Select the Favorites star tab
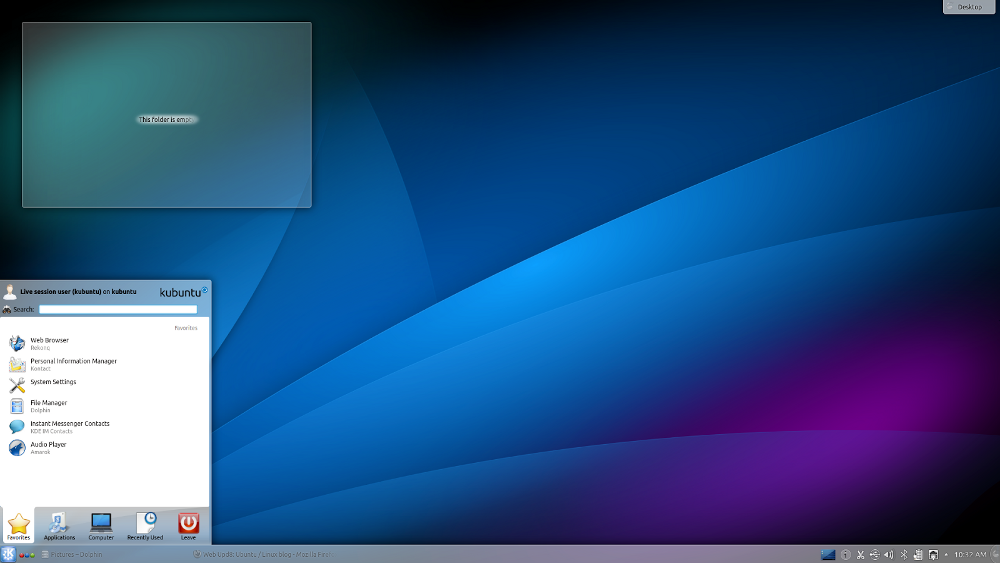 (x=18, y=526)
